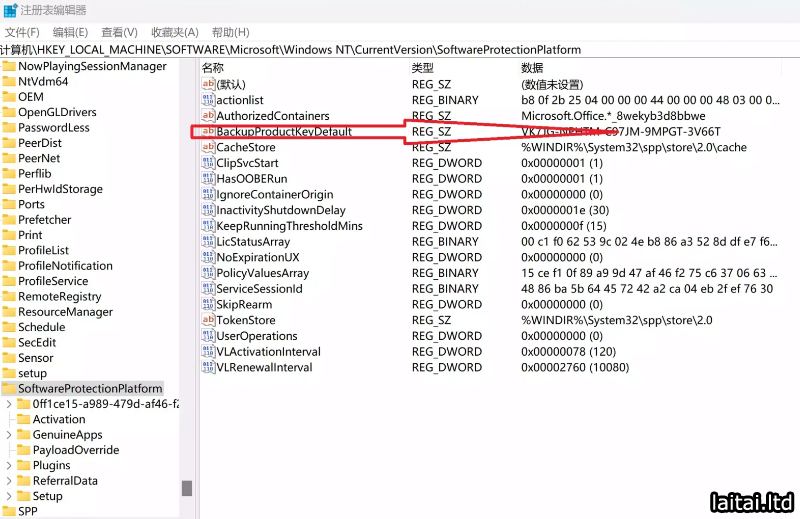
Task: Expand the ReferralData subkey
Action: click(x=10, y=481)
